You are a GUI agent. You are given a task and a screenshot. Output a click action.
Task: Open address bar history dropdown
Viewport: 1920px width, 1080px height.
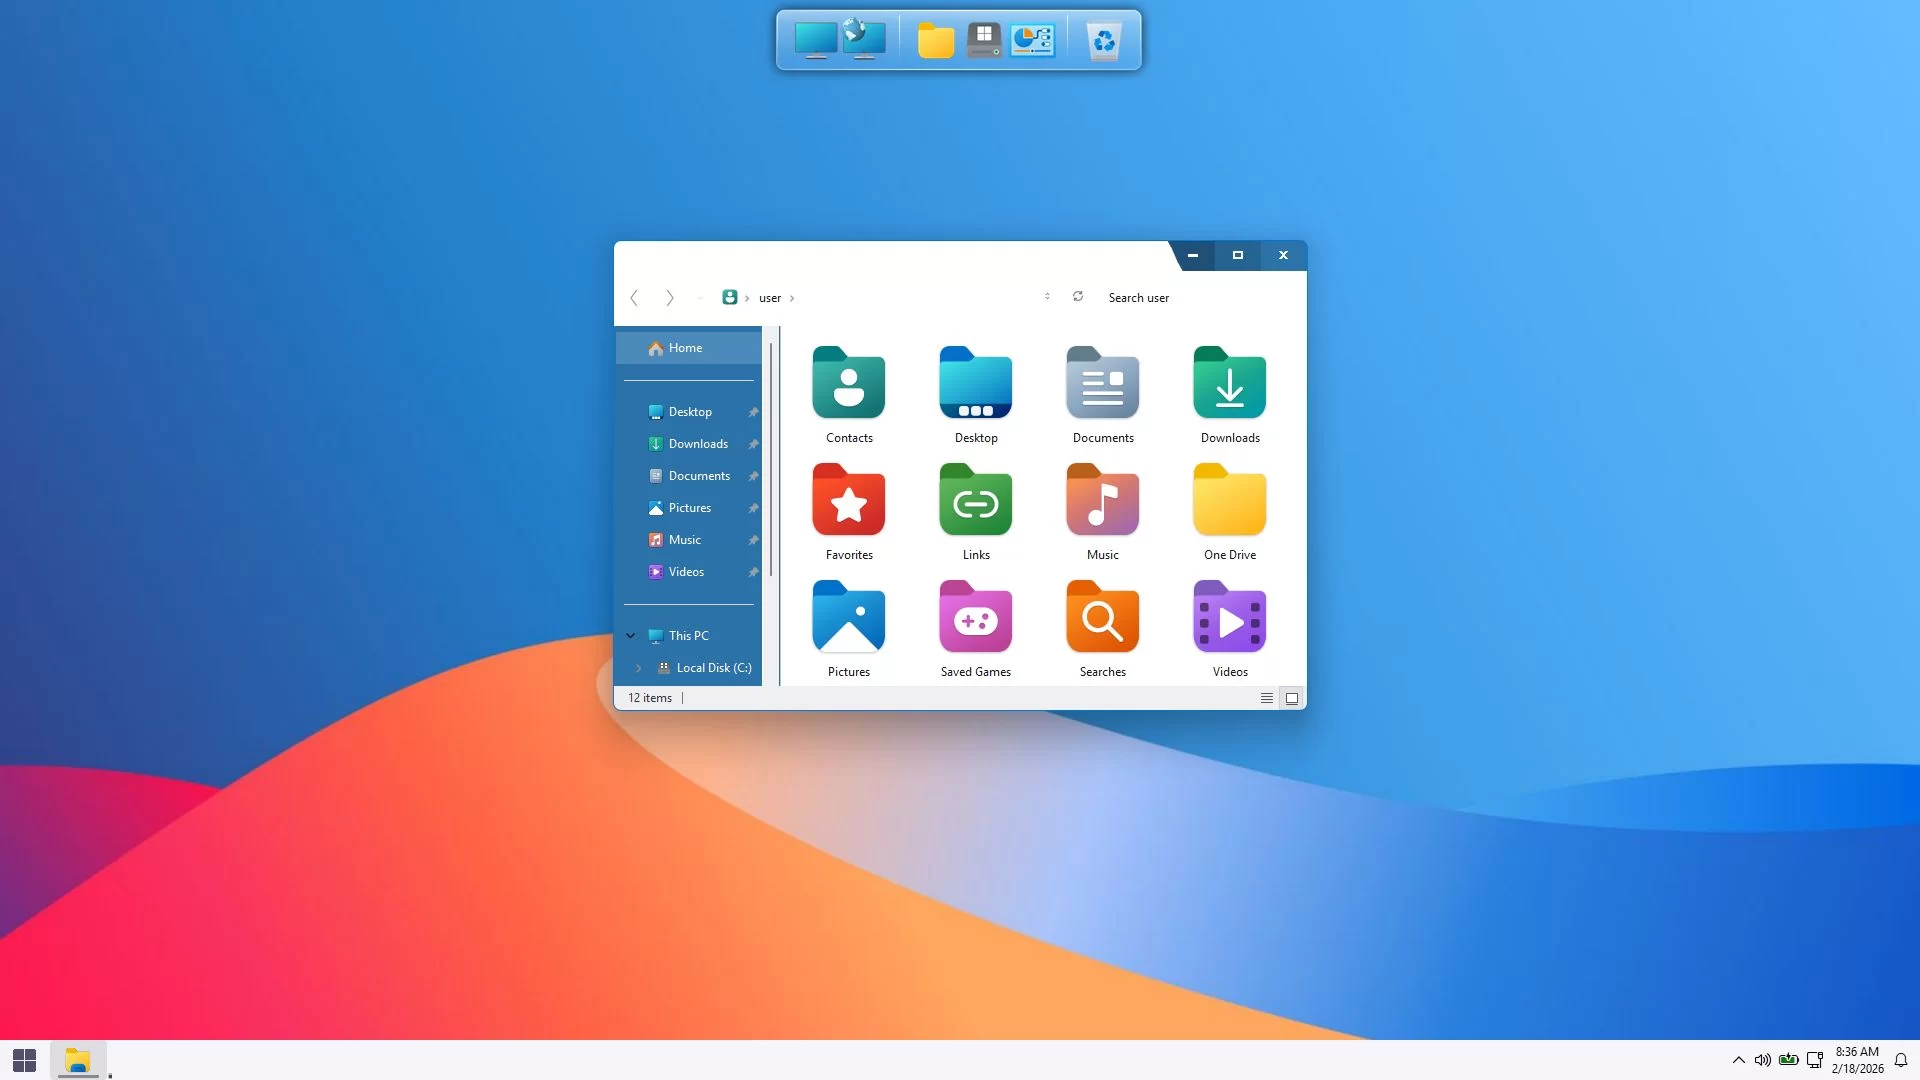click(x=1047, y=297)
